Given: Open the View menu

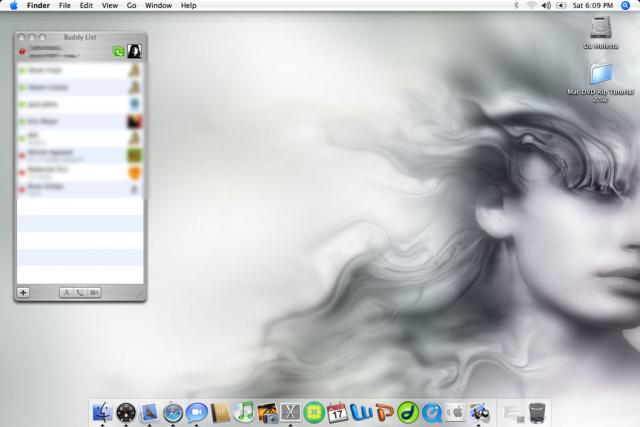Looking at the screenshot, I should pos(110,5).
